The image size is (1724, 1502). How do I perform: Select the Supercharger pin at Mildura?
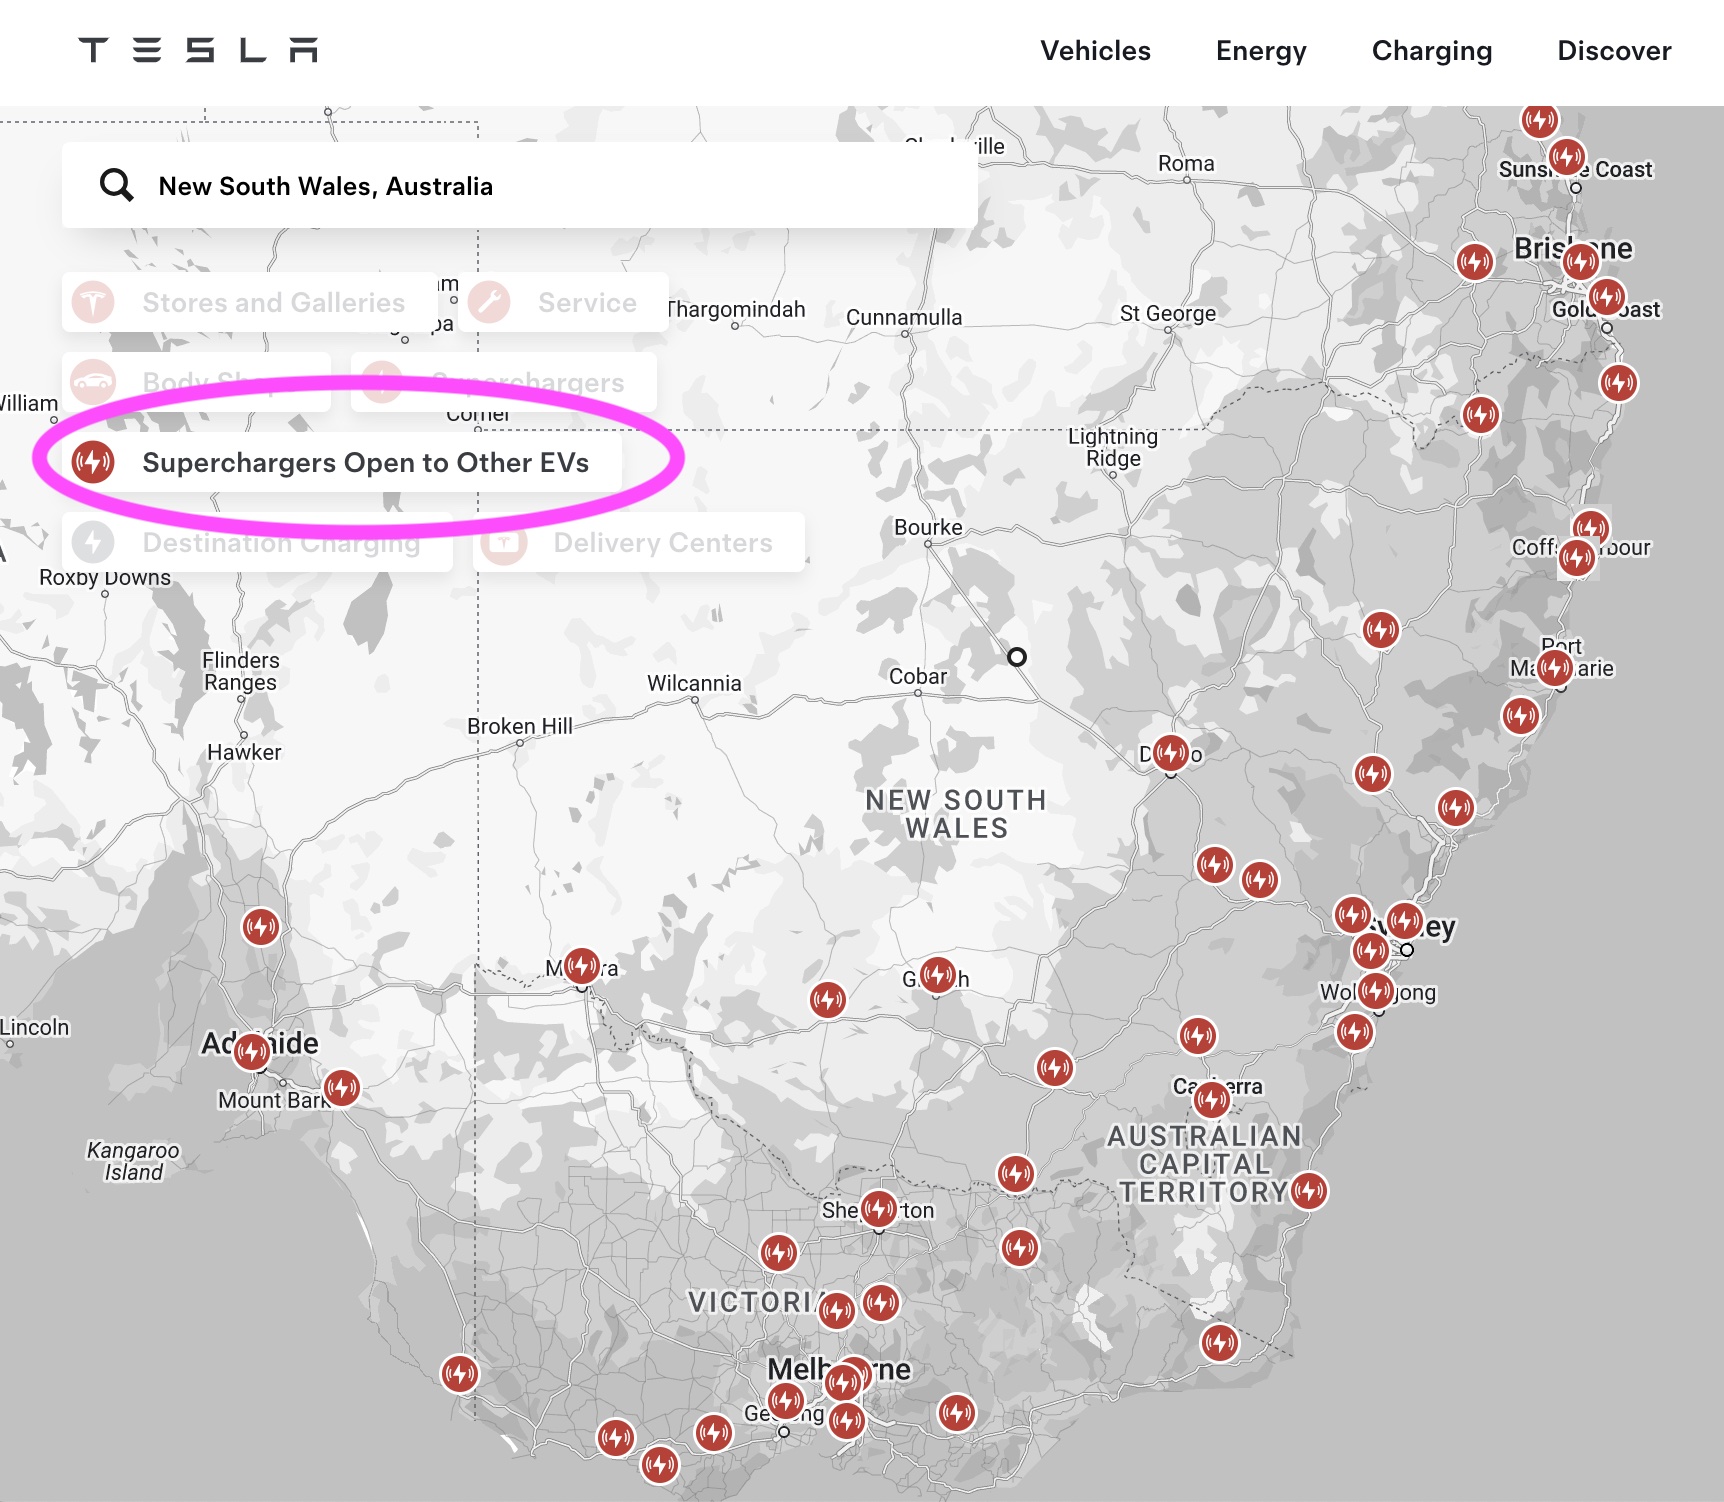coord(581,966)
